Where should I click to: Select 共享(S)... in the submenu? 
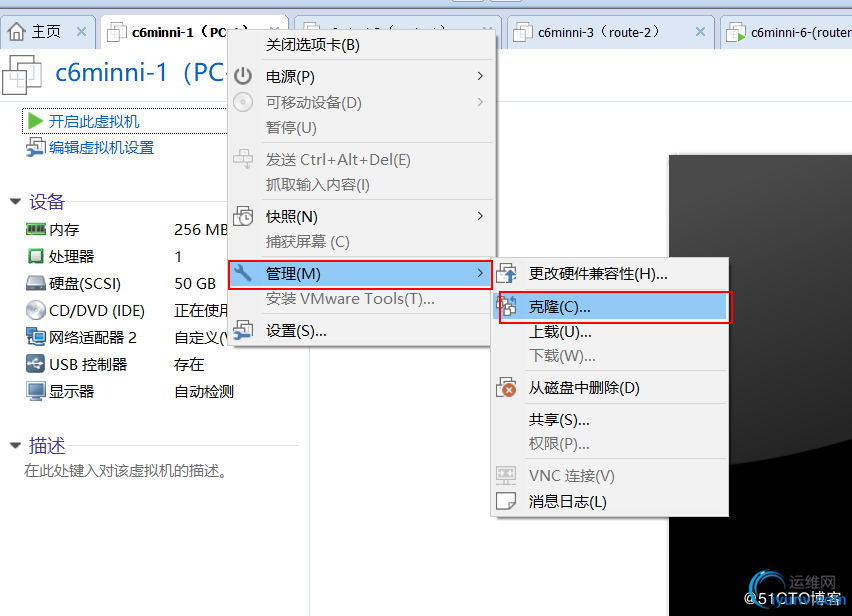[x=610, y=420]
